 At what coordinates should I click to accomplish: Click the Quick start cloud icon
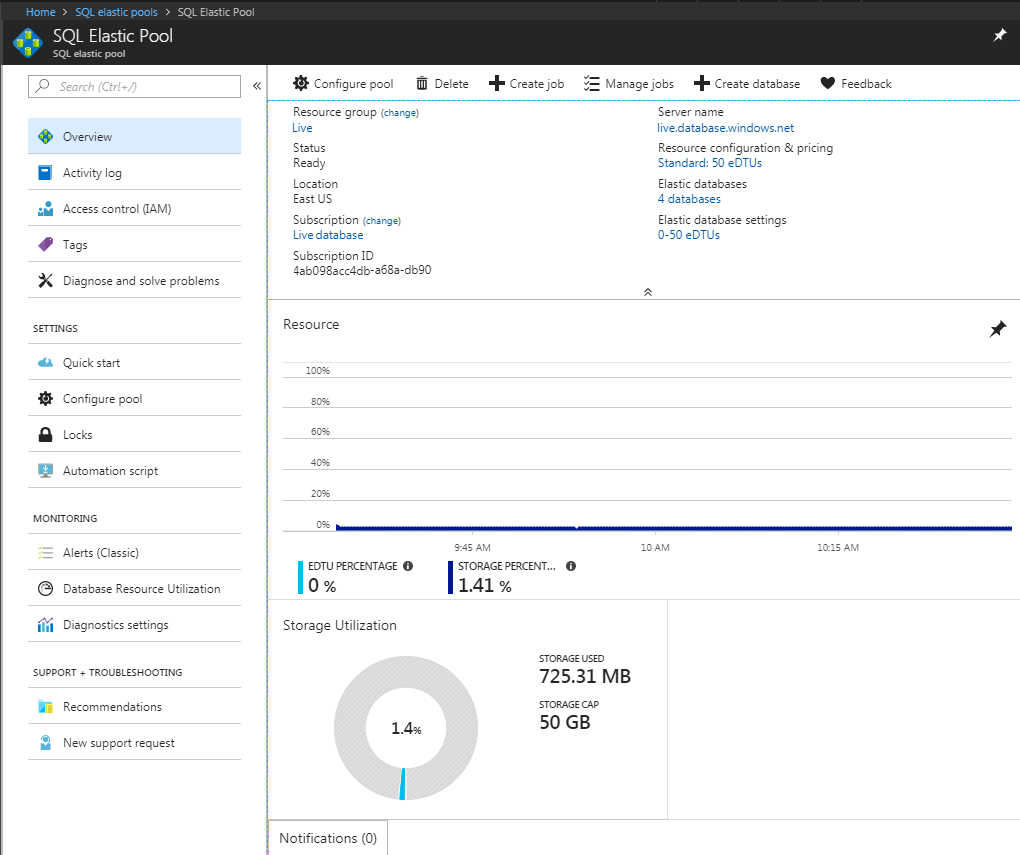coord(46,362)
